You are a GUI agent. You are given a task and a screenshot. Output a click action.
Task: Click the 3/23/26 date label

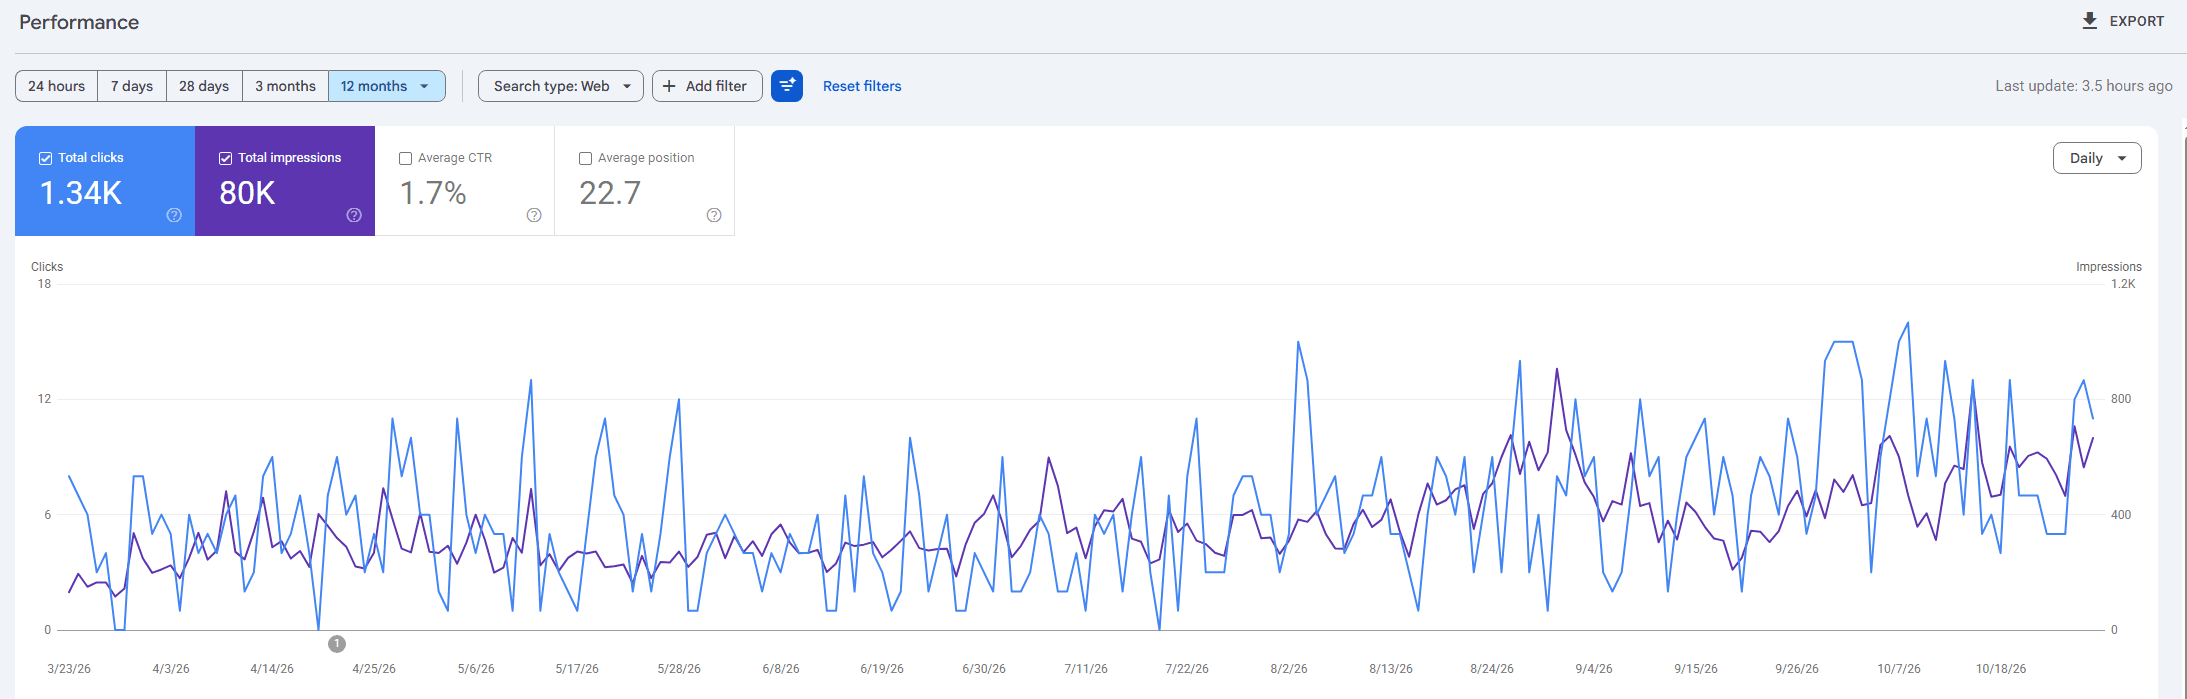pyautogui.click(x=69, y=669)
